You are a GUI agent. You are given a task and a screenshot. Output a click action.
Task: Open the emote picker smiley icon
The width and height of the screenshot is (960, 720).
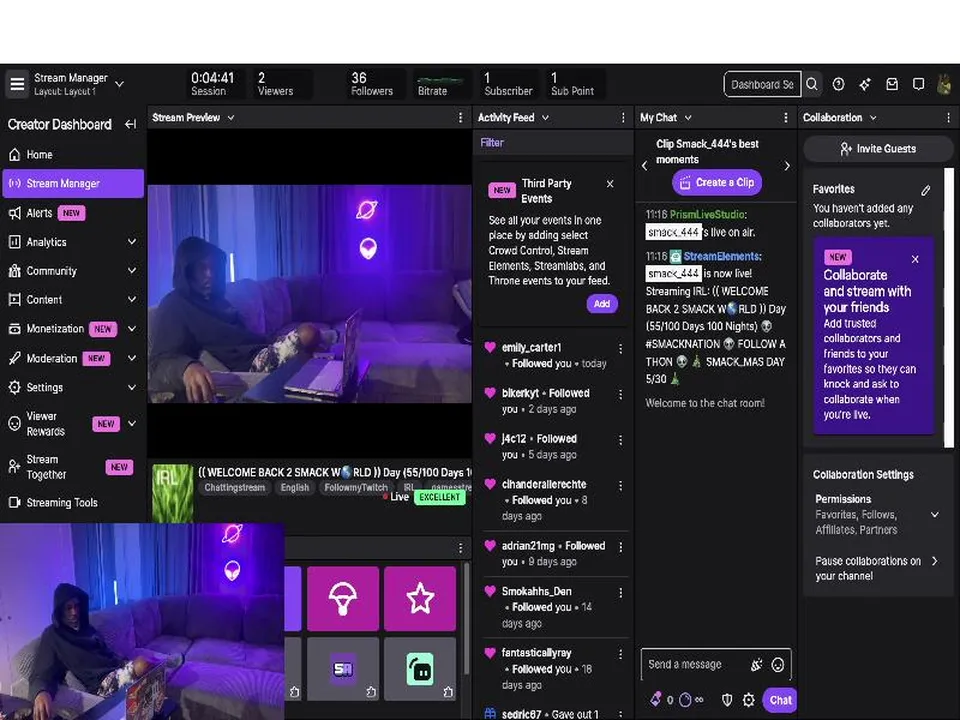pos(778,665)
